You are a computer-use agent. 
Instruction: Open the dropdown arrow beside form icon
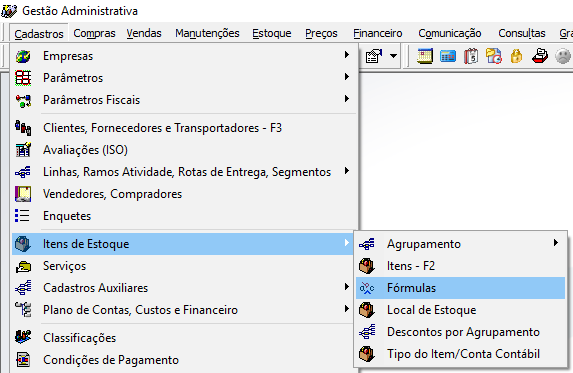pos(393,56)
